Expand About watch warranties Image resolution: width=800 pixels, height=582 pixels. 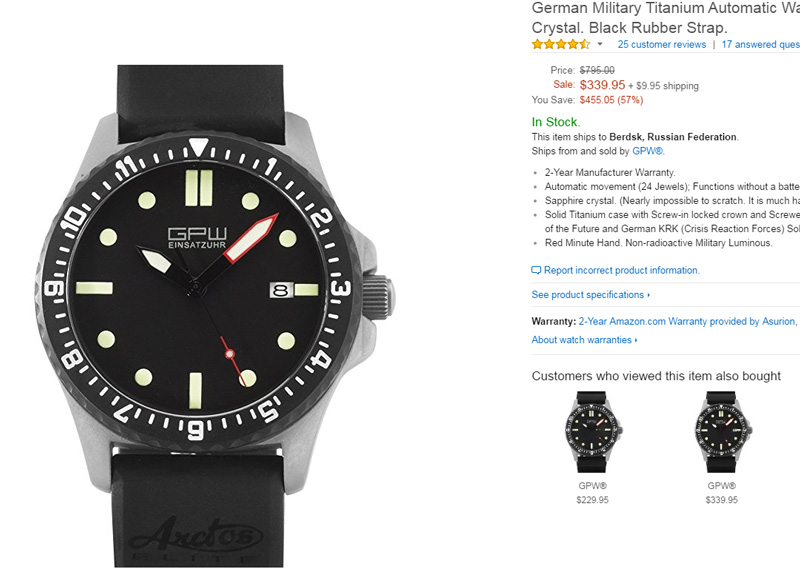pyautogui.click(x=584, y=340)
